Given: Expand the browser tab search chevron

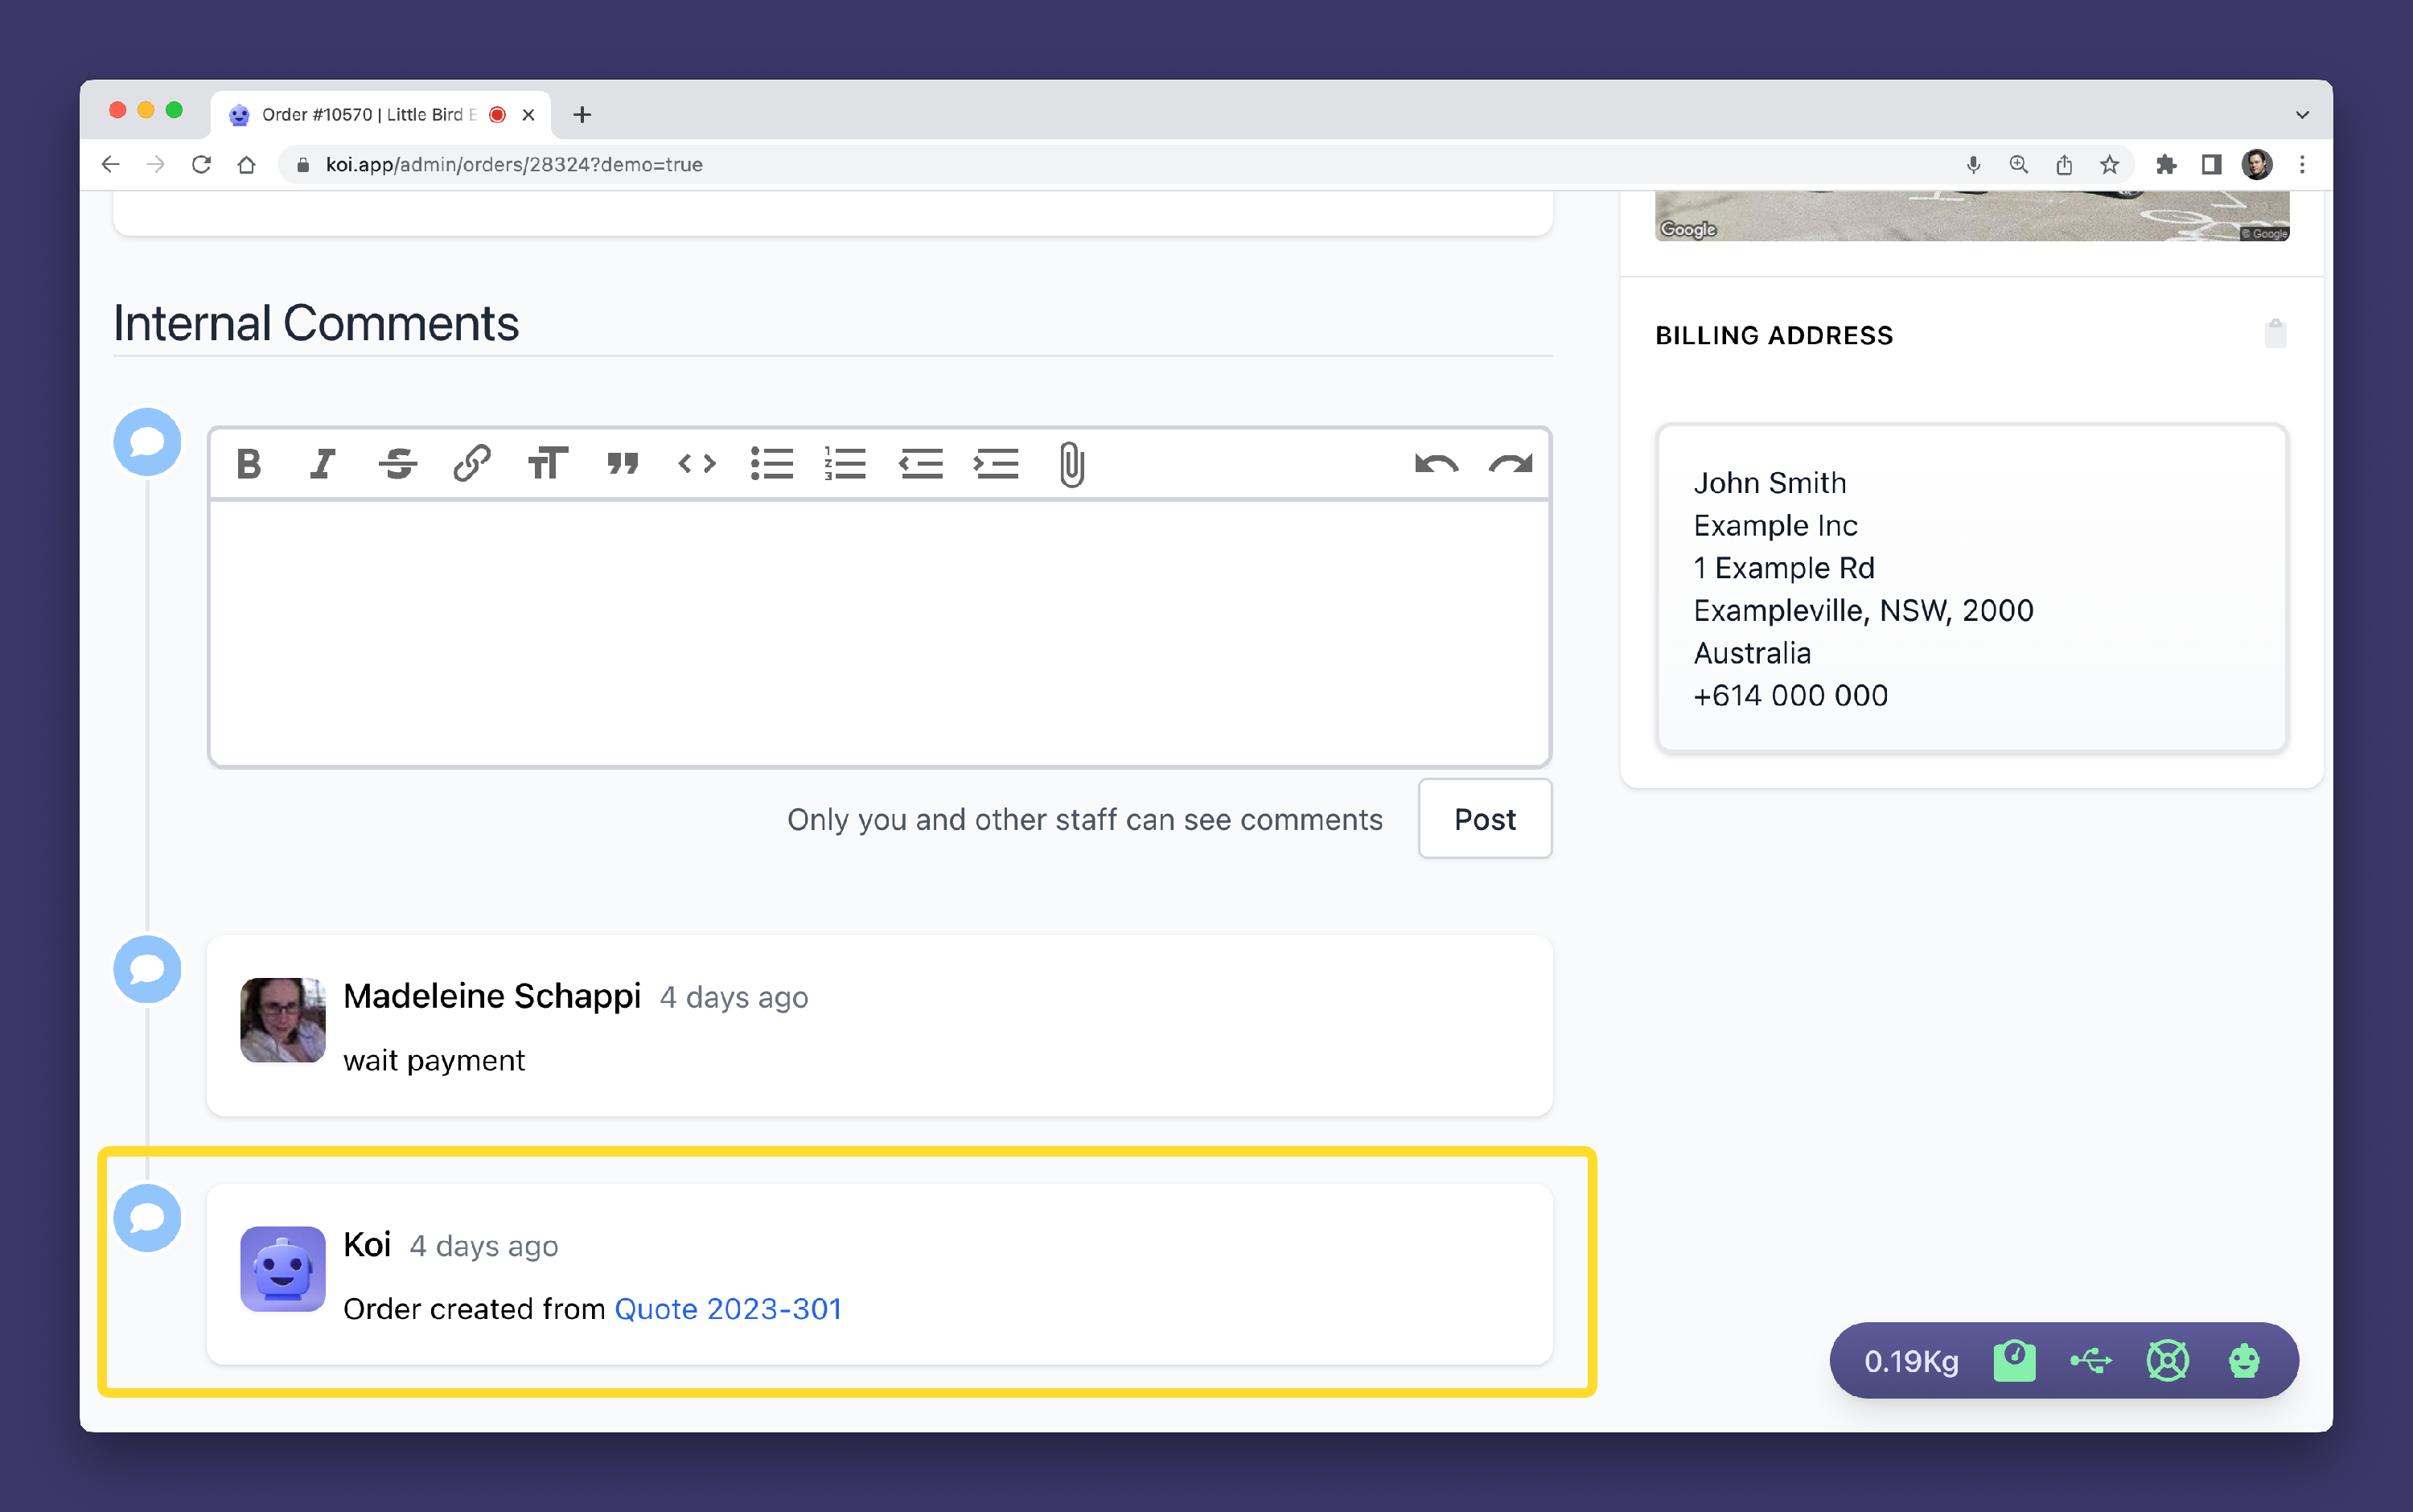Looking at the screenshot, I should (x=2302, y=115).
